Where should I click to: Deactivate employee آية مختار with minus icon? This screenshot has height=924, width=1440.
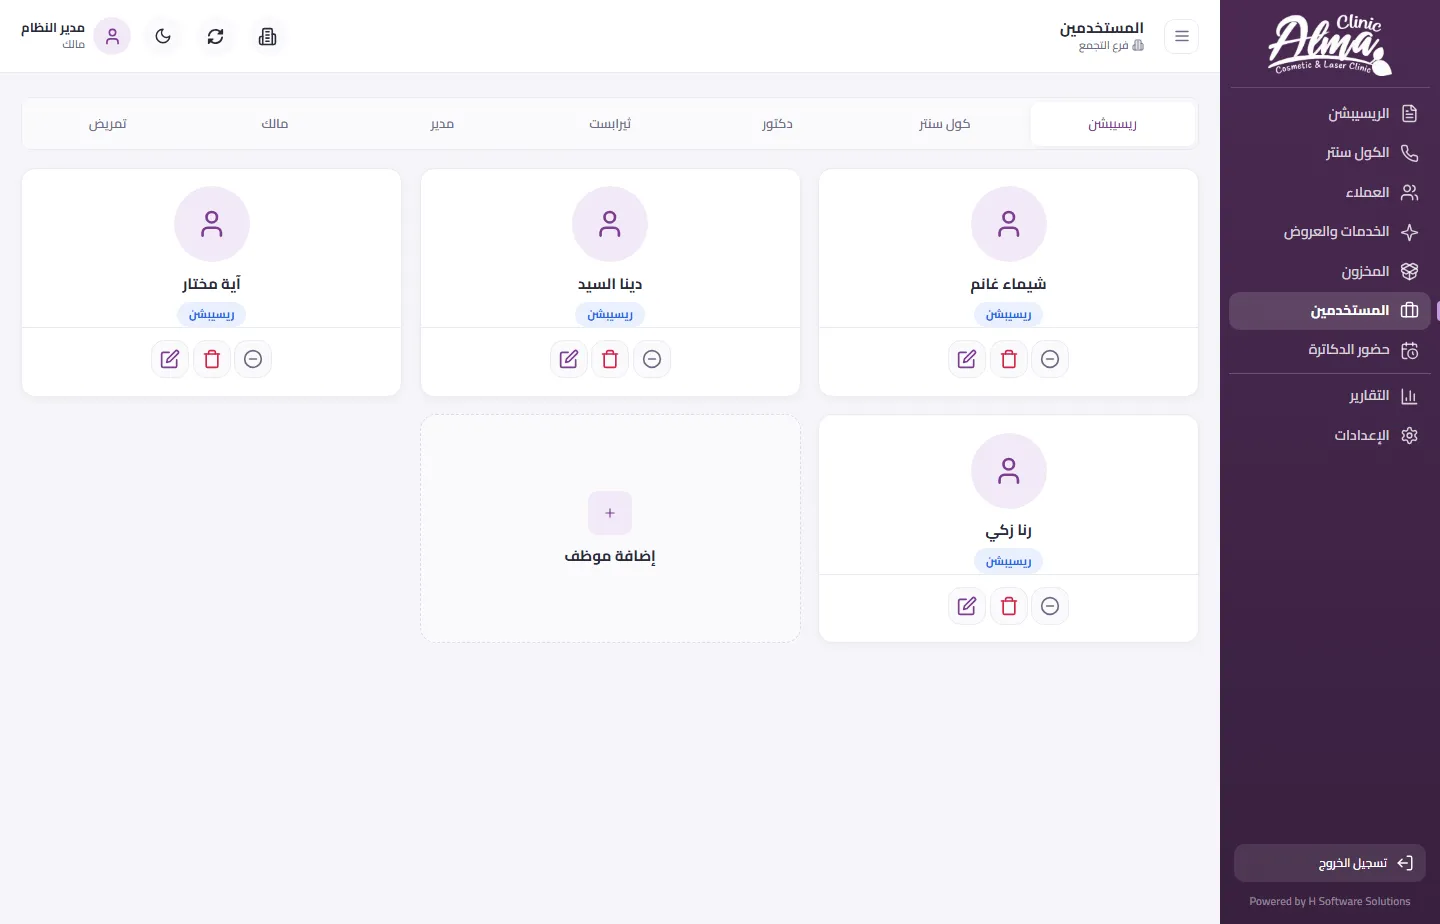click(x=253, y=359)
